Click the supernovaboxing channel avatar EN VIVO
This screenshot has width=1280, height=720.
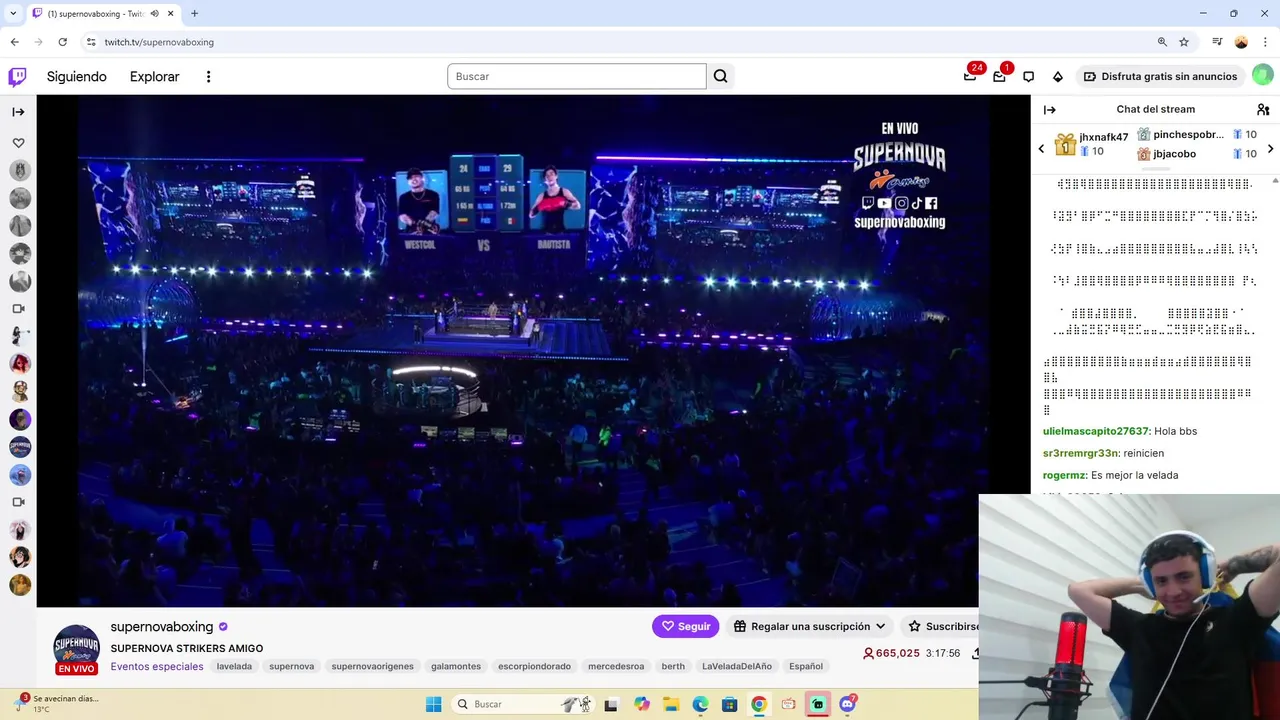pos(76,649)
